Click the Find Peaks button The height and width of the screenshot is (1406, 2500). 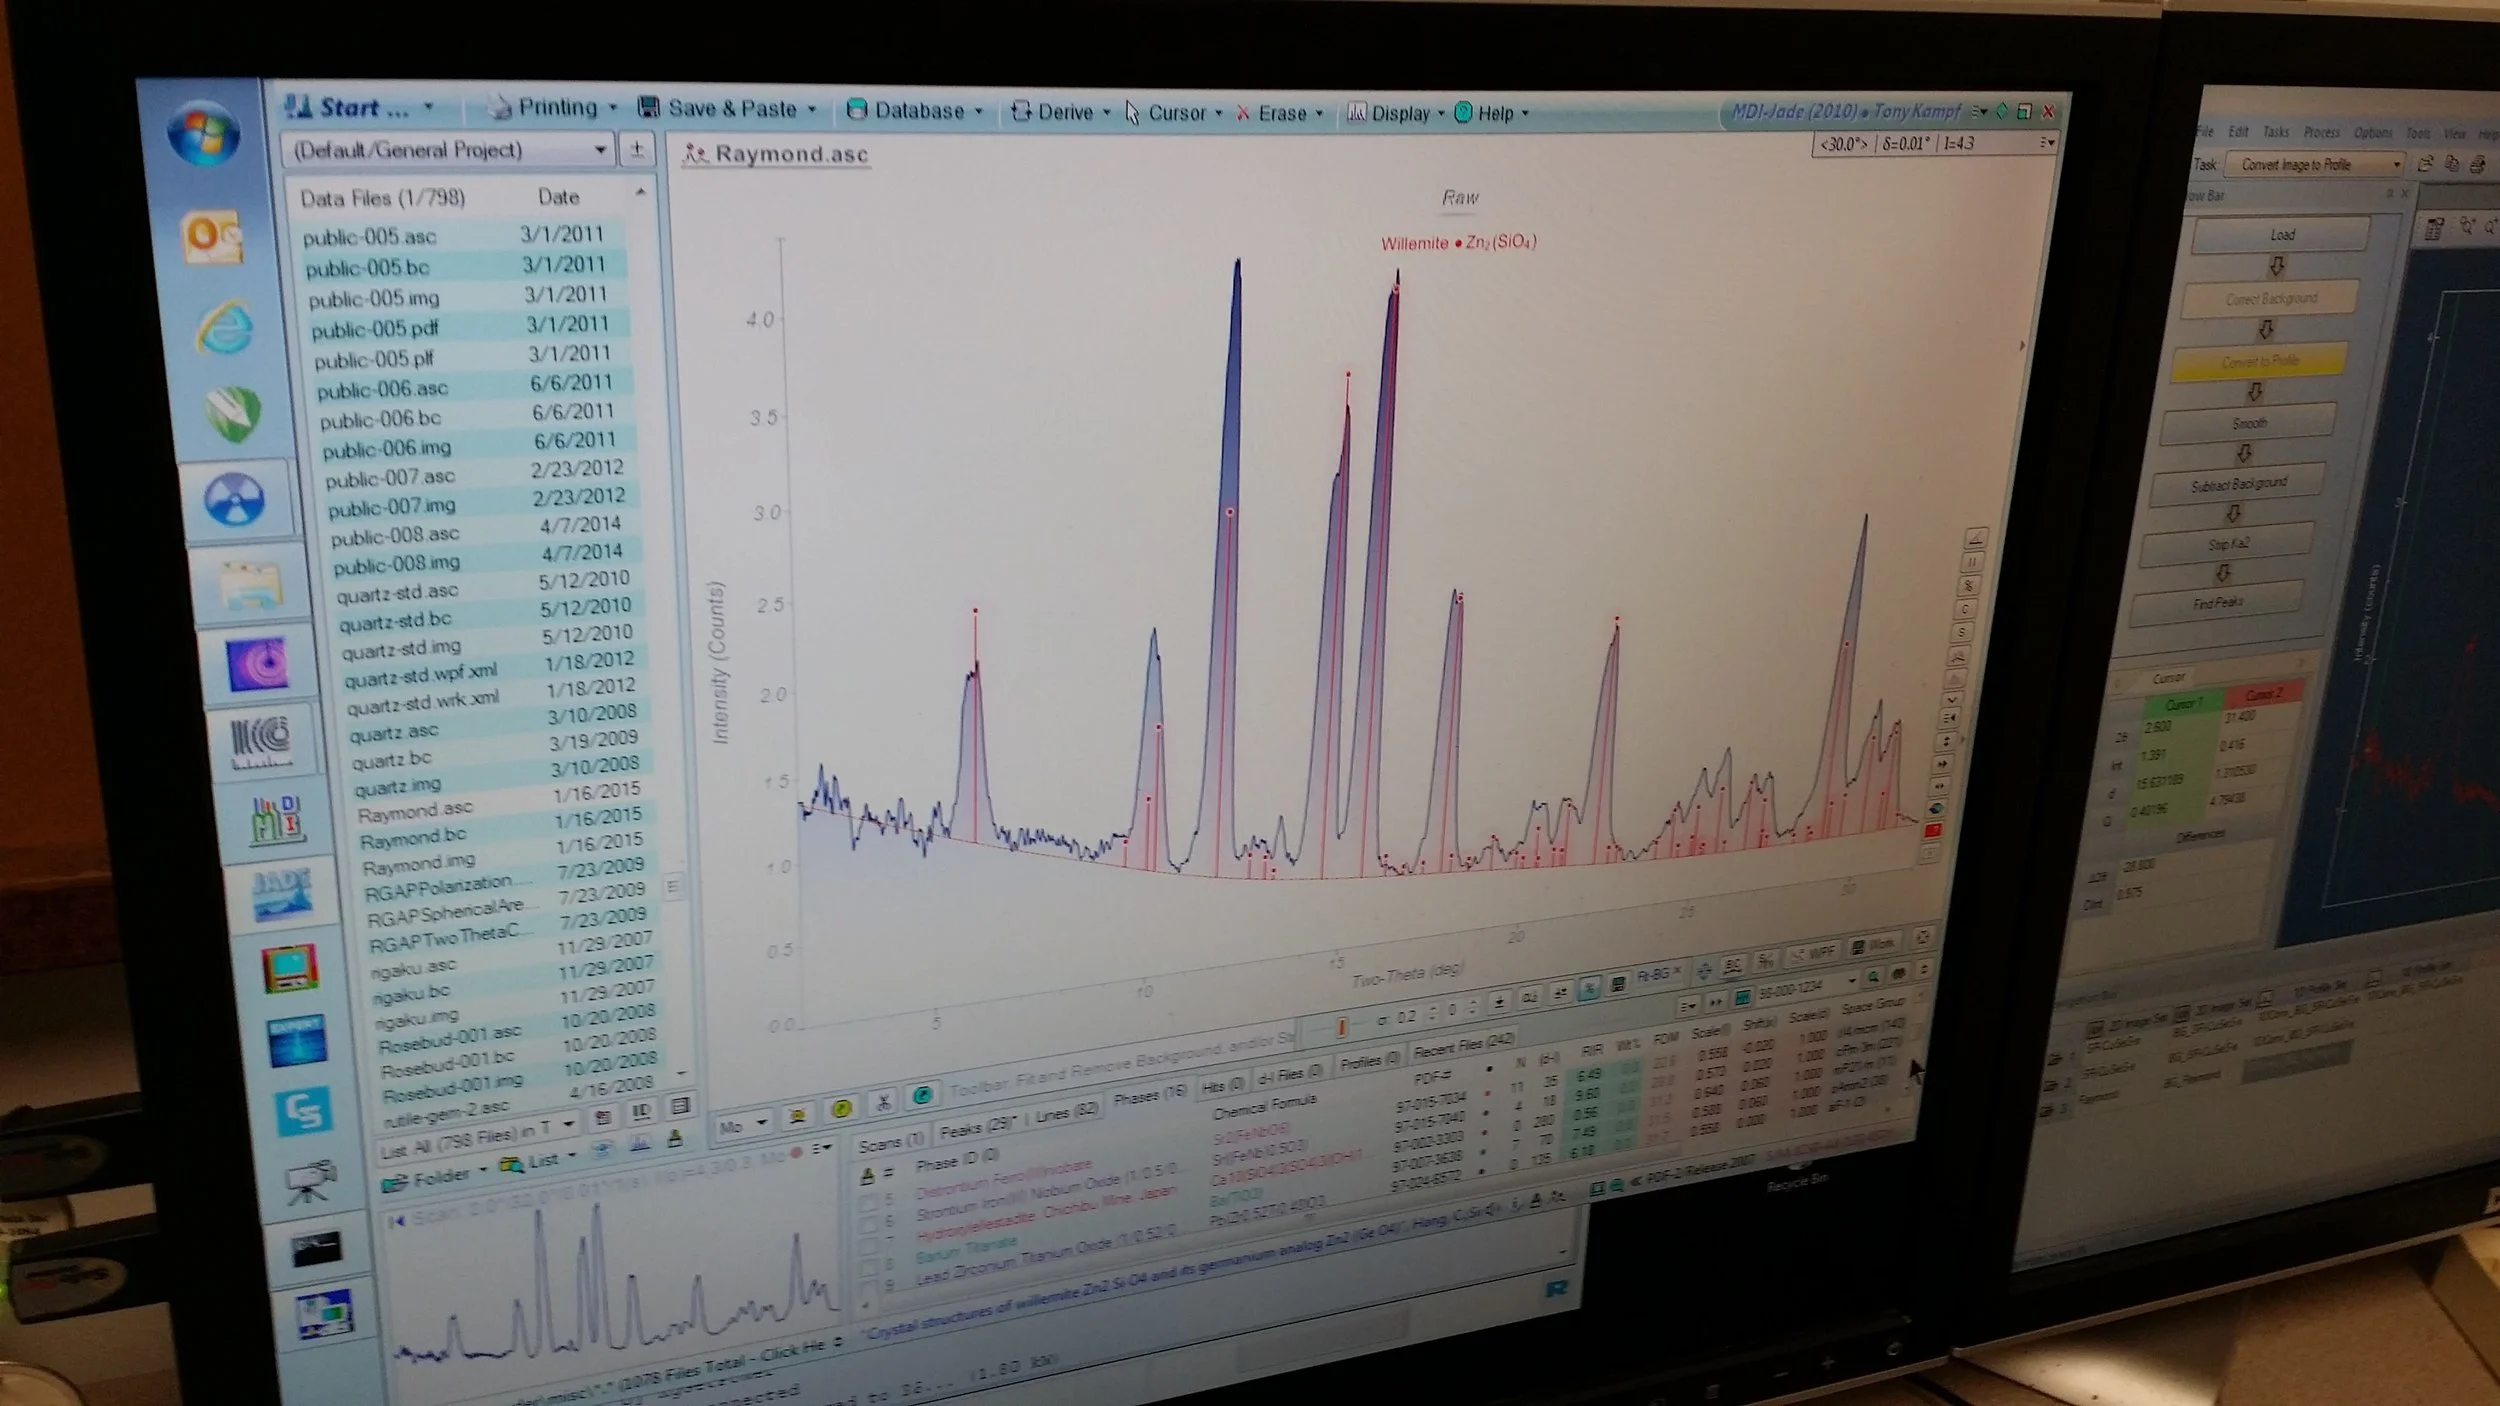2218,603
